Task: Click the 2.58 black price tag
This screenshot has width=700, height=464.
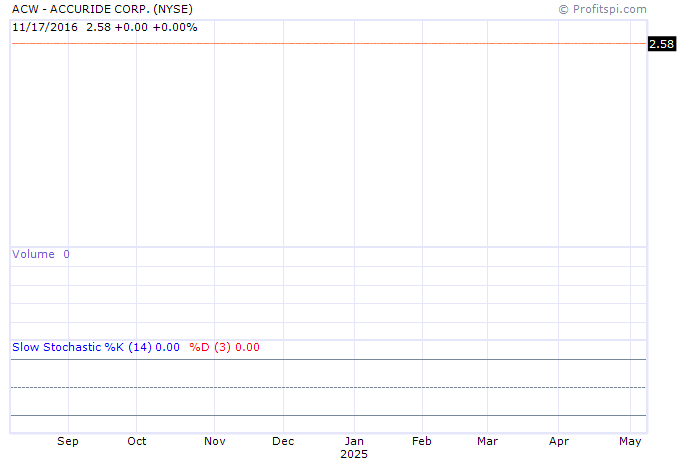Action: [x=662, y=44]
